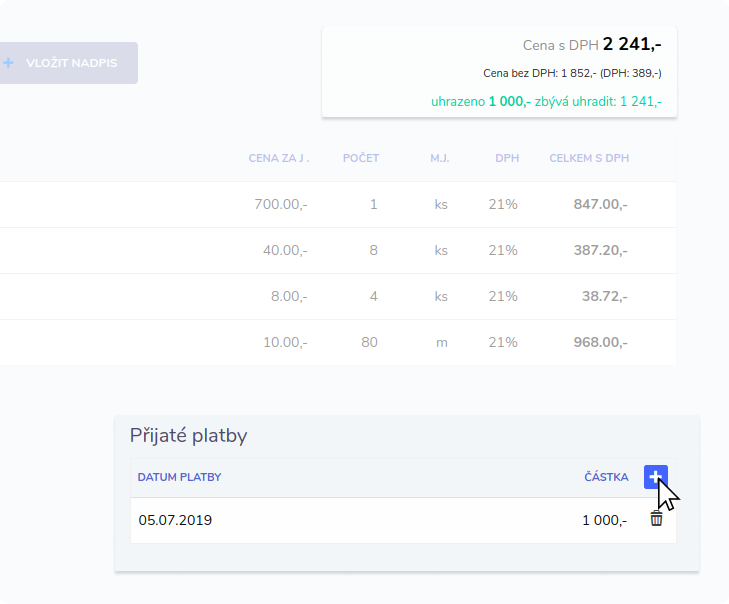Select the POČET column header
The height and width of the screenshot is (604, 729).
tap(361, 158)
